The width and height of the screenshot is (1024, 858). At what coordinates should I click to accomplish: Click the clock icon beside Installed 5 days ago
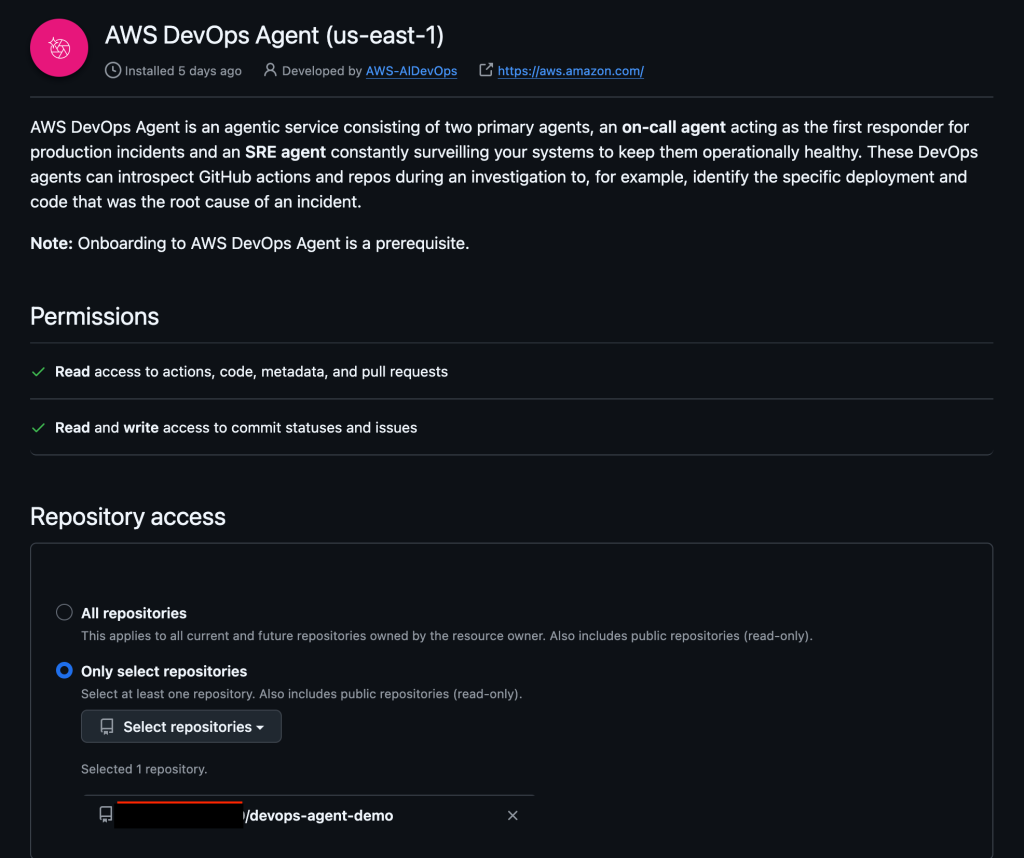coord(113,70)
